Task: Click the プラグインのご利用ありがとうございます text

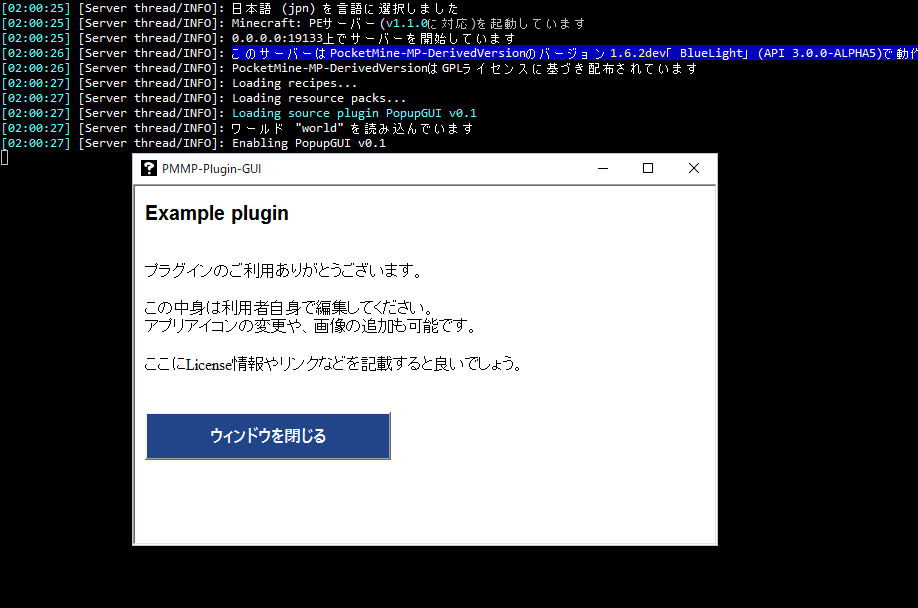Action: pyautogui.click(x=283, y=270)
